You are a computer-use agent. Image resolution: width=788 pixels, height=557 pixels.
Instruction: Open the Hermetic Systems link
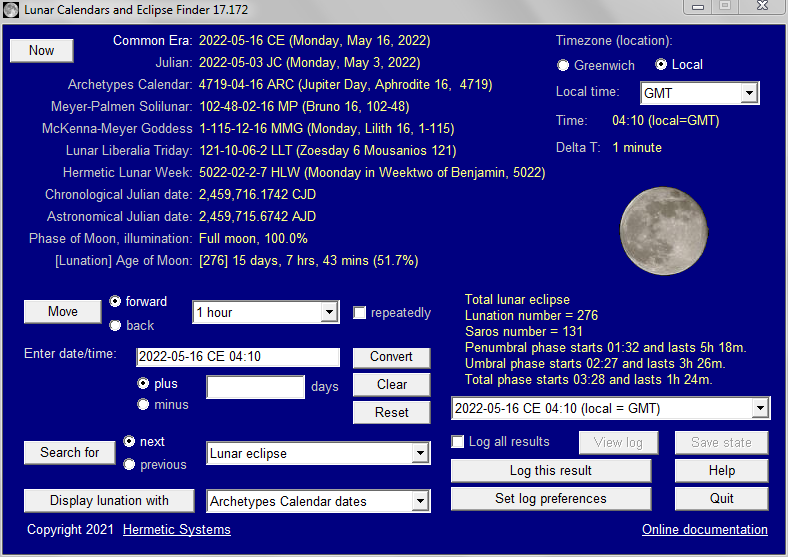tap(176, 529)
